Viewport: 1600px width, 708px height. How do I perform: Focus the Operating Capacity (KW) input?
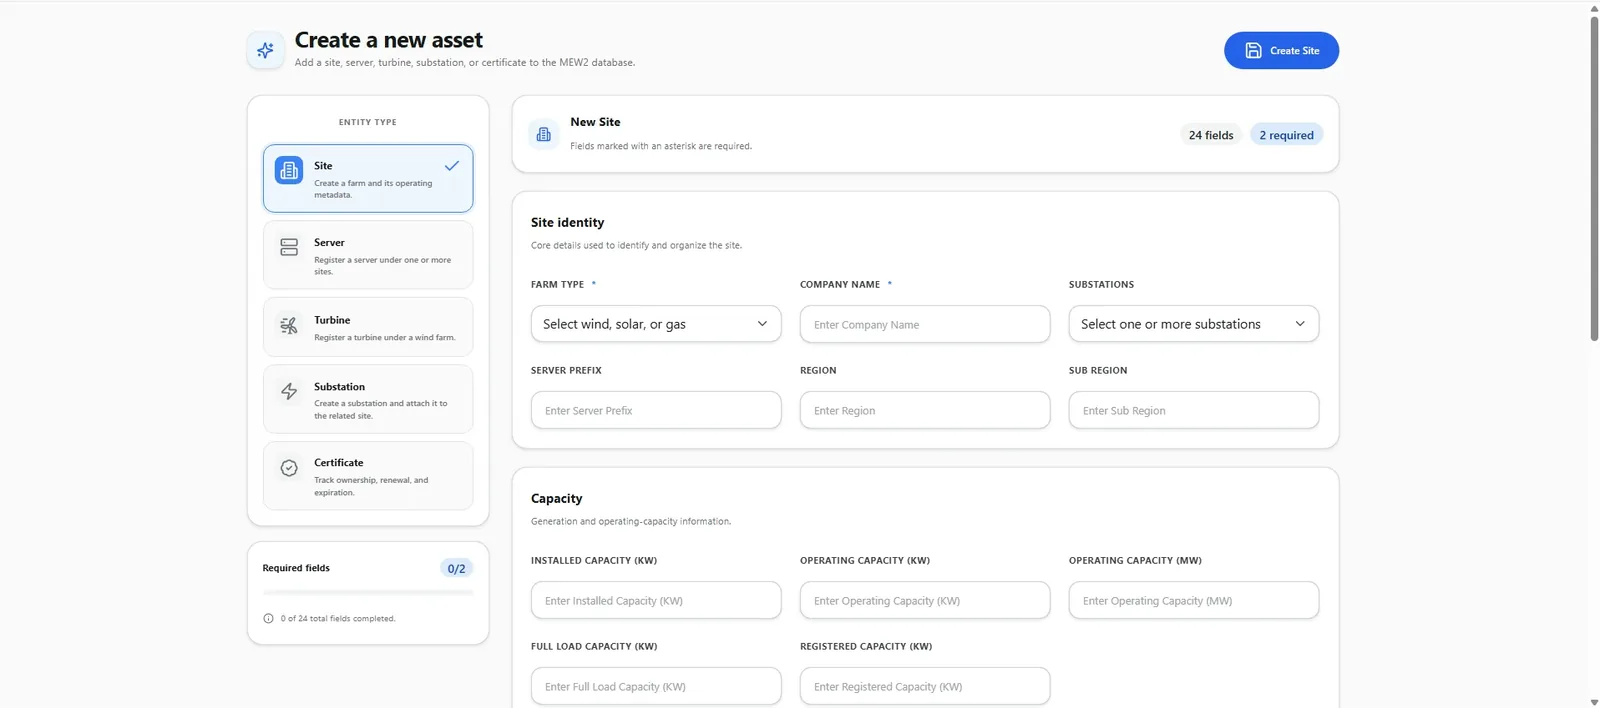coord(925,600)
